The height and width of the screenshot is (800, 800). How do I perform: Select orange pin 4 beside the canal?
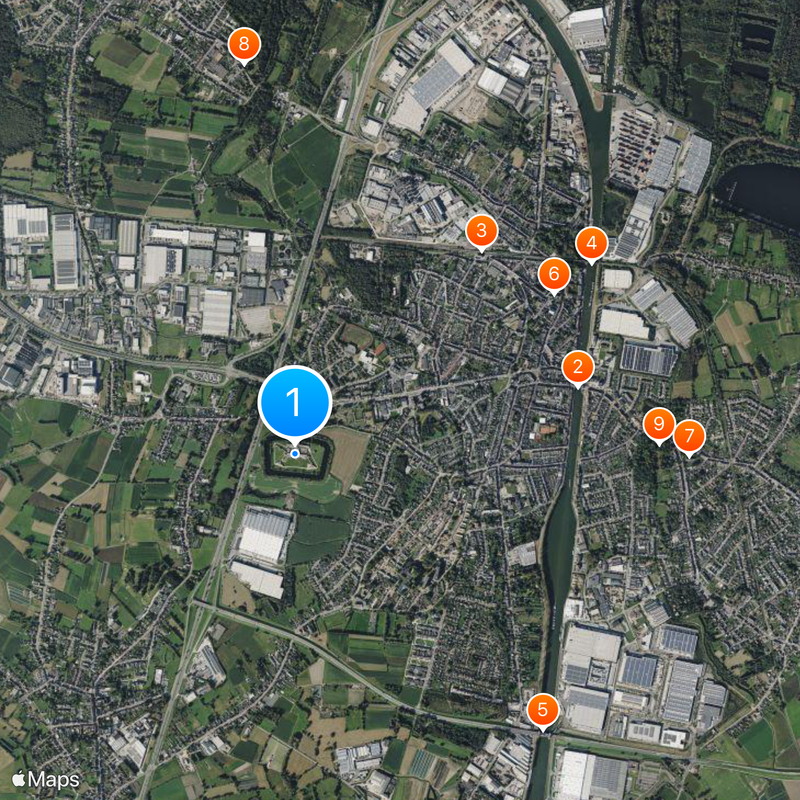[x=591, y=243]
